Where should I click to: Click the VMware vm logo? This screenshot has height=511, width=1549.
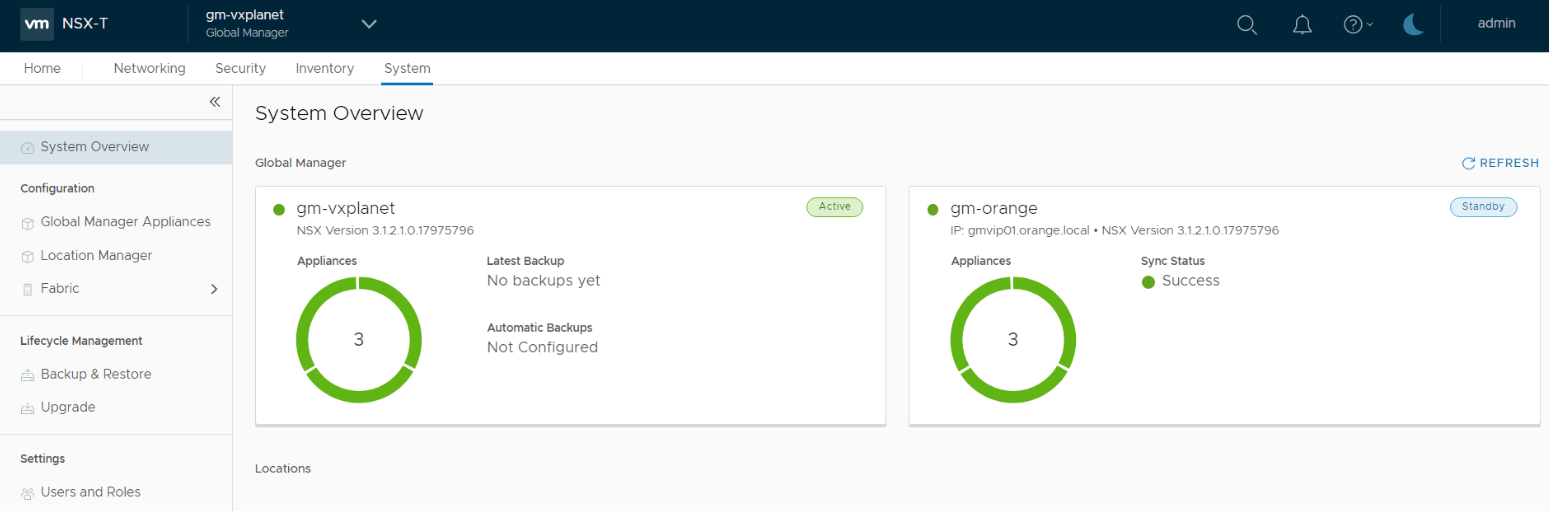click(37, 24)
